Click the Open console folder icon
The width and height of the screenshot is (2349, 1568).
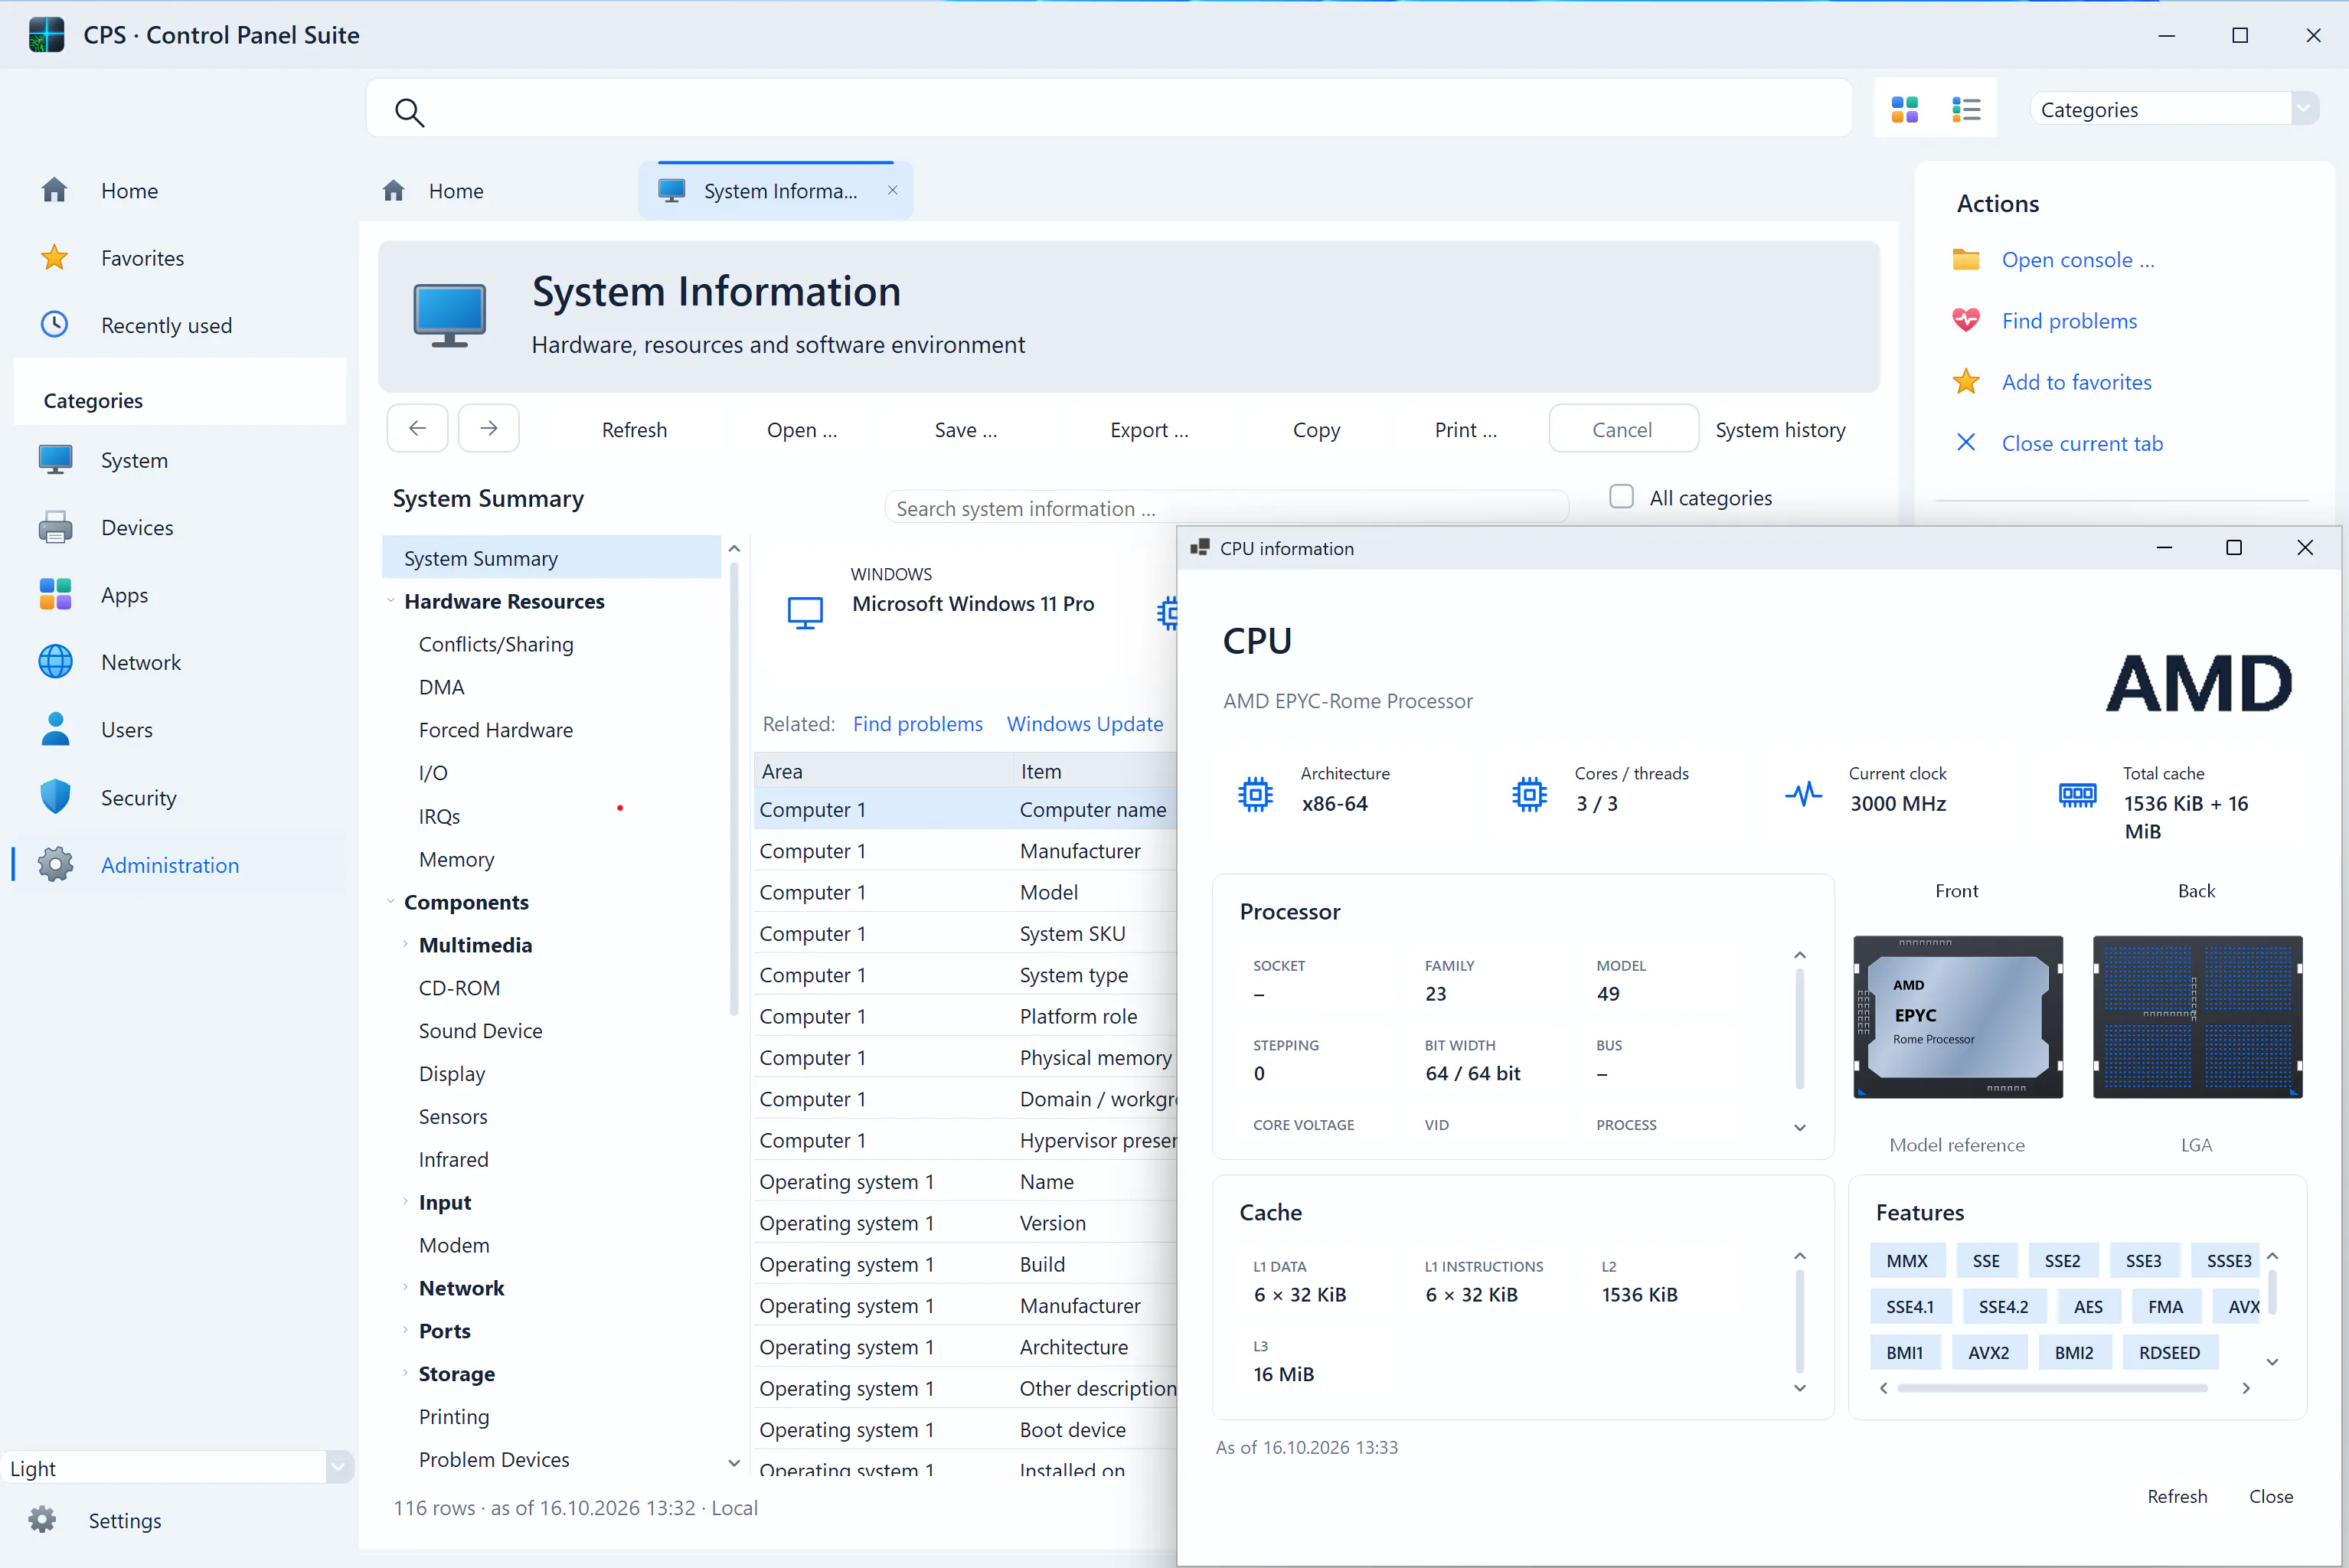(1965, 260)
